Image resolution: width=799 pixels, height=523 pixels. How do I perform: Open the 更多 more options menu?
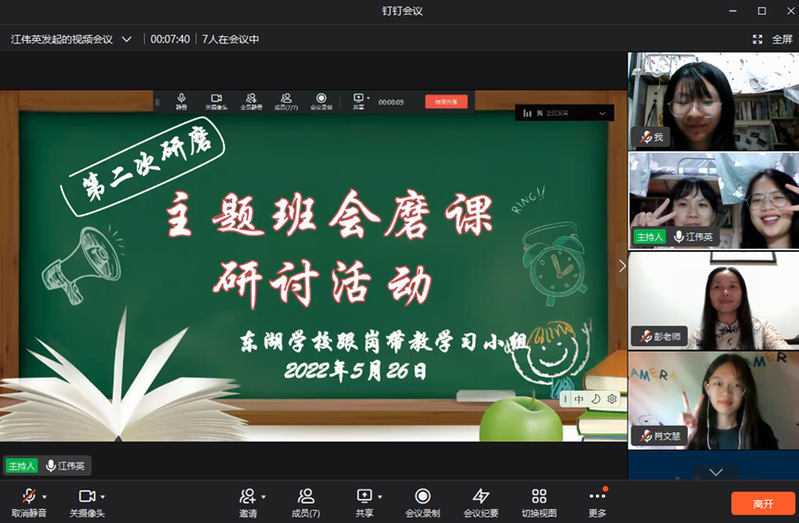[597, 496]
